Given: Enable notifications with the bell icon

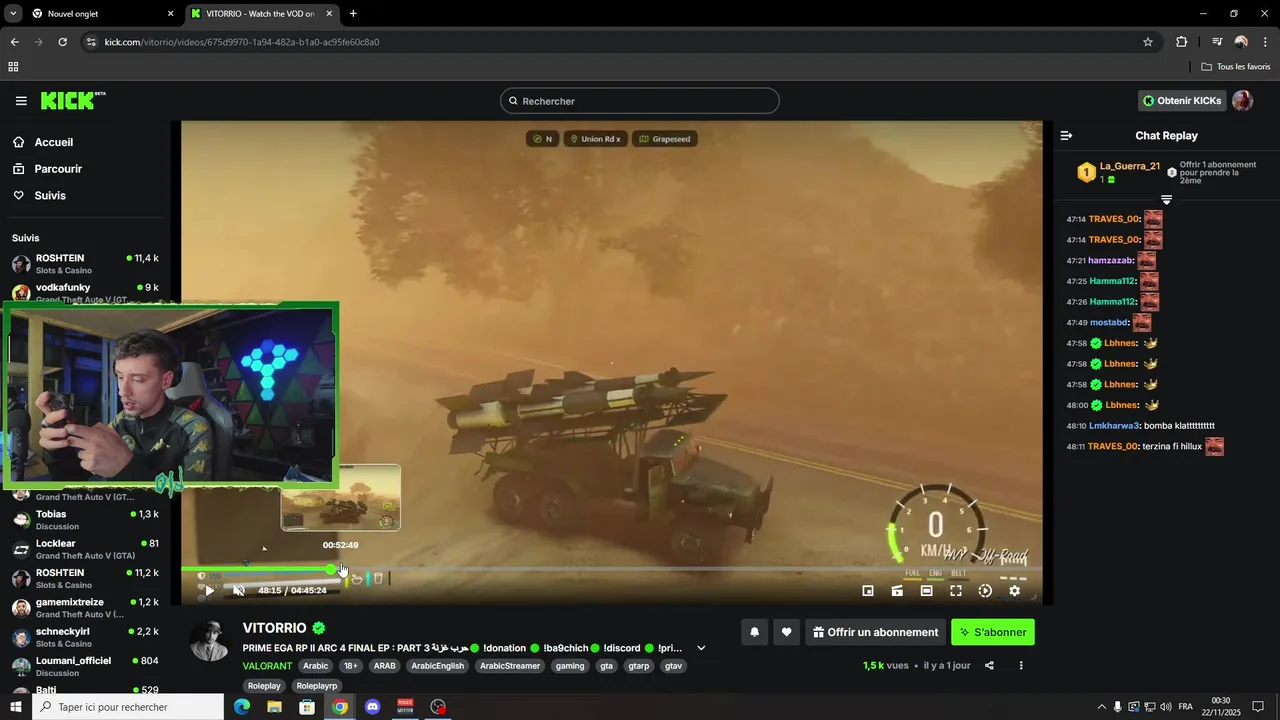Looking at the screenshot, I should [x=754, y=632].
